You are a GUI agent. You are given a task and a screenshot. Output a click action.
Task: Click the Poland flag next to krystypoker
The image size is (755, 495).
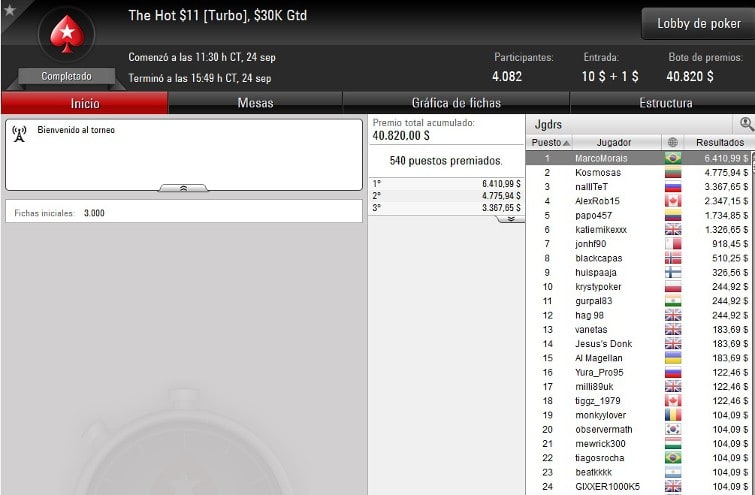pos(673,287)
